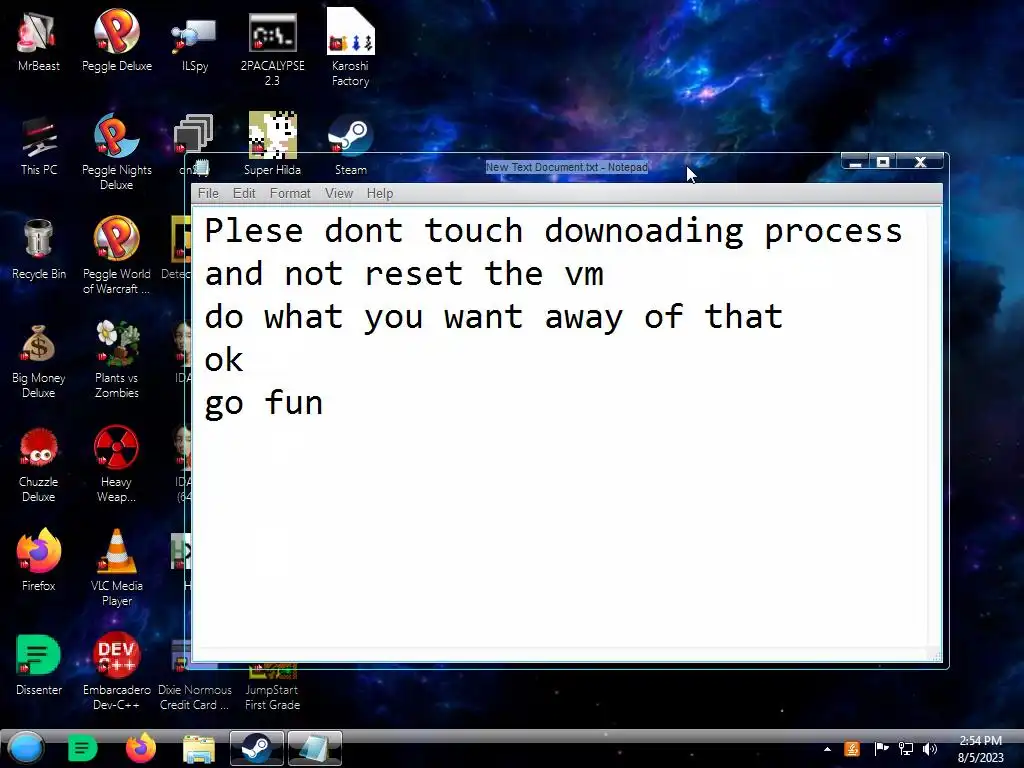Open Notepad's File menu
The image size is (1024, 768).
[208, 193]
